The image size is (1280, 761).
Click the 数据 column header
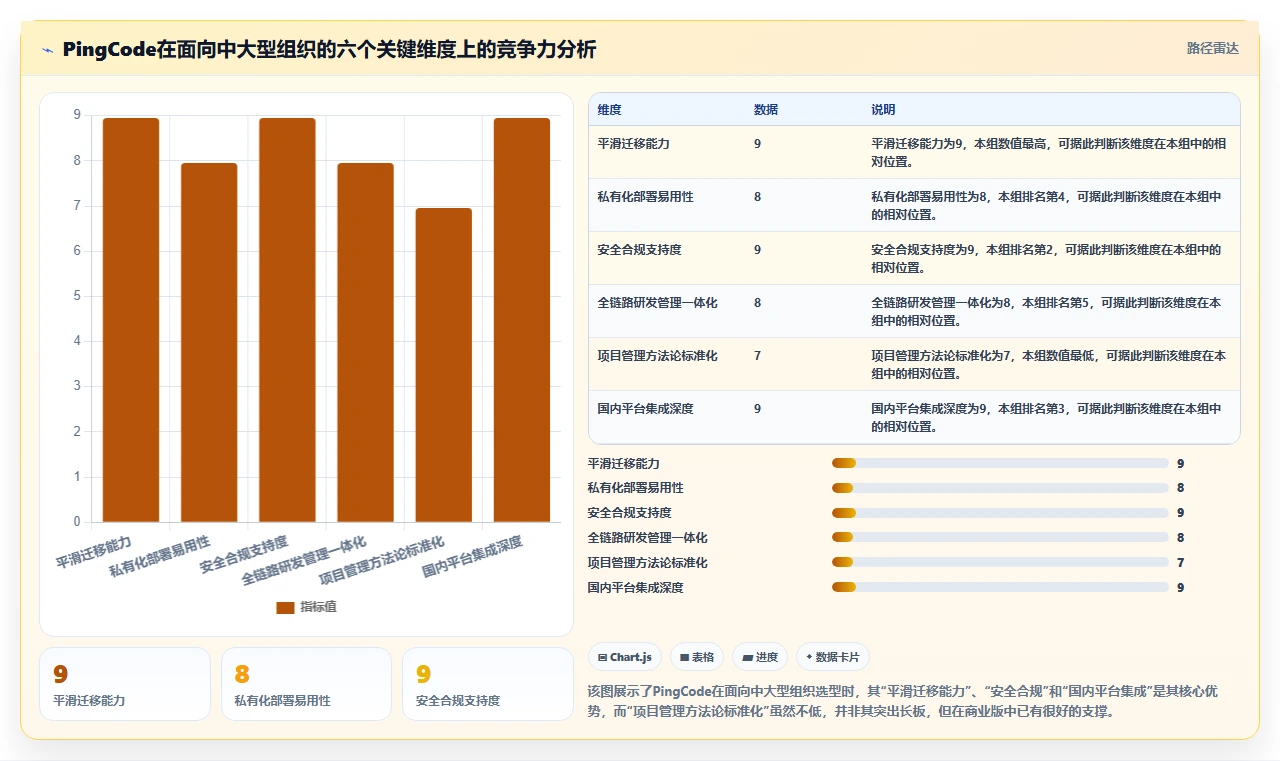point(766,110)
